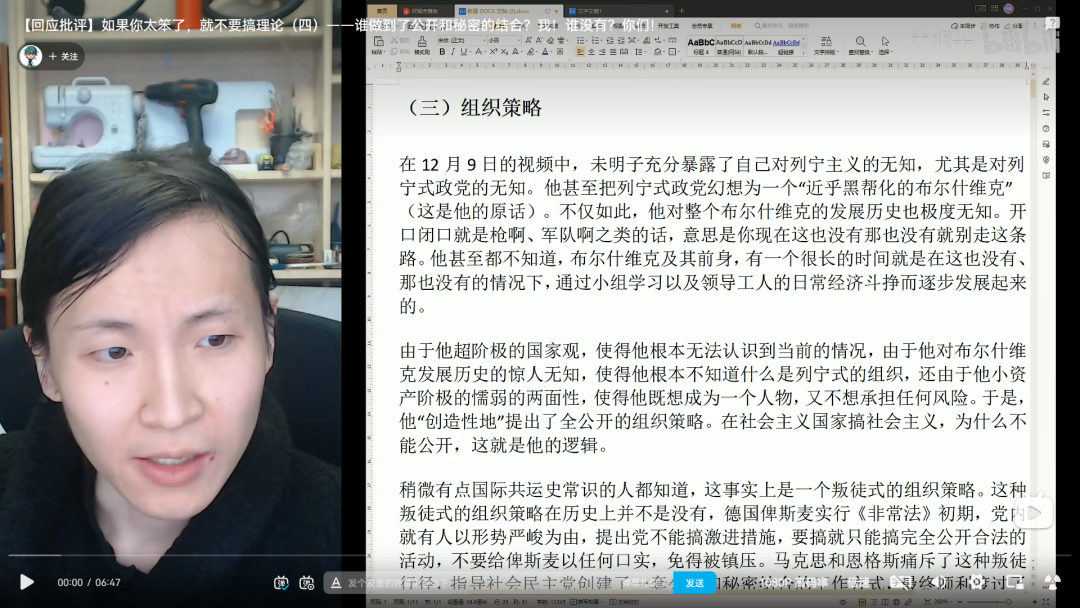Select the 标题 4 heading style
The height and width of the screenshot is (608, 1080).
pos(700,45)
